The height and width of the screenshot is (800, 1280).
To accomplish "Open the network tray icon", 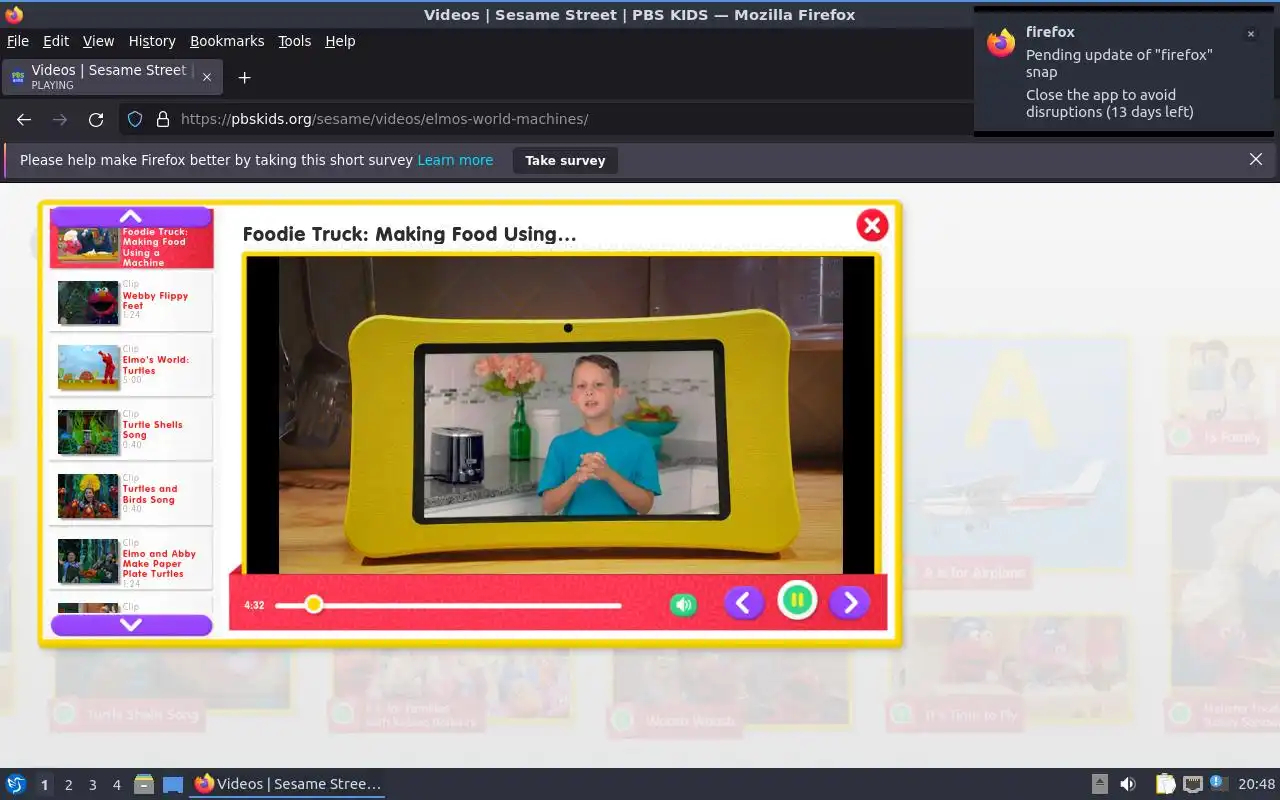I will pos(1192,784).
